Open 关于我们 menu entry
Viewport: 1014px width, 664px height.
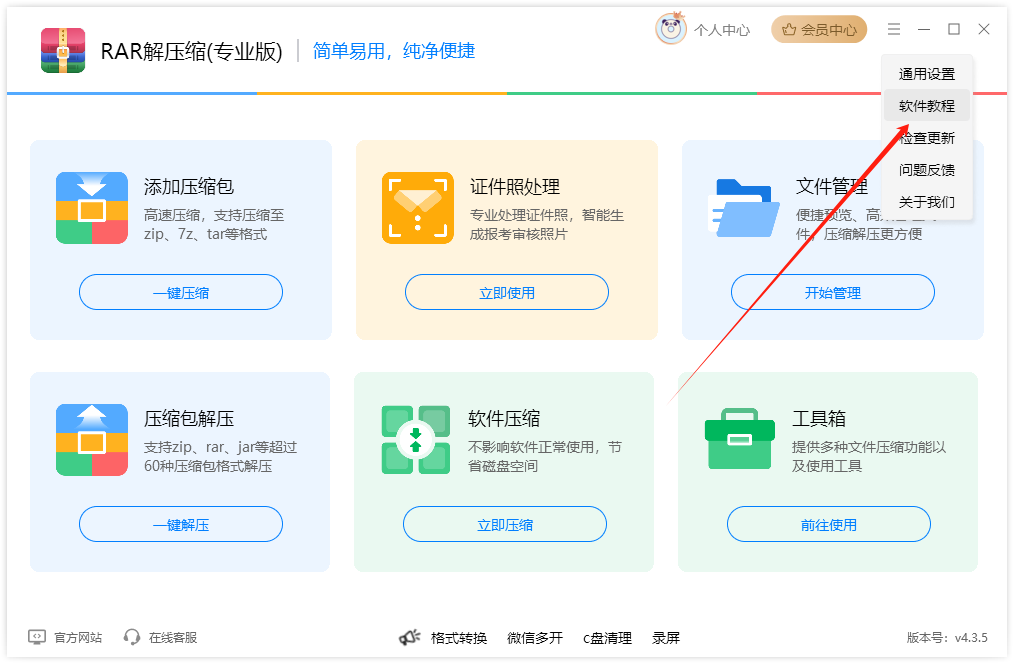pos(927,202)
